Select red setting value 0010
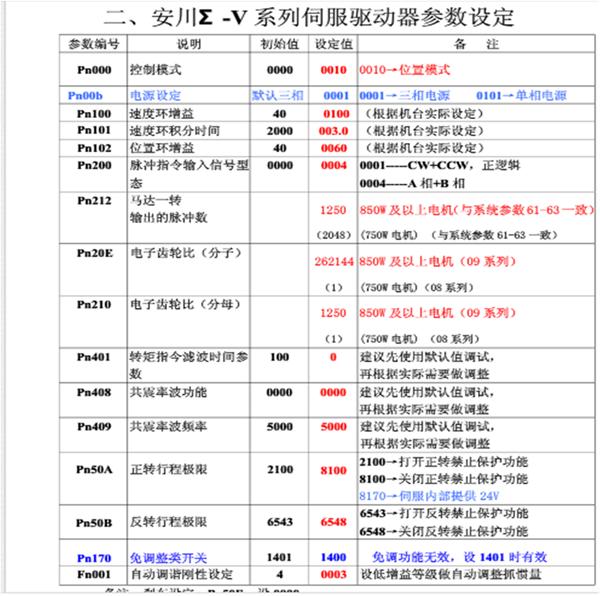The height and width of the screenshot is (596, 600). coord(333,70)
